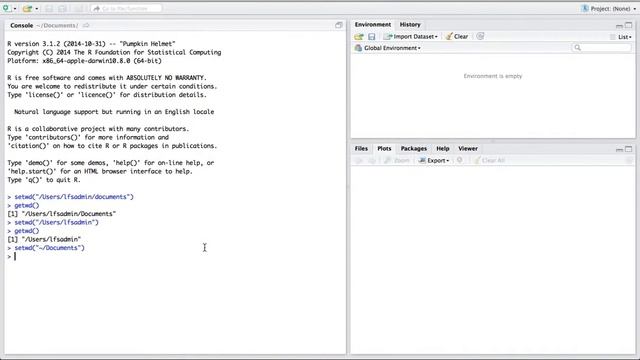Maximize the Plots pane
This screenshot has width=640, height=360.
(629, 149)
